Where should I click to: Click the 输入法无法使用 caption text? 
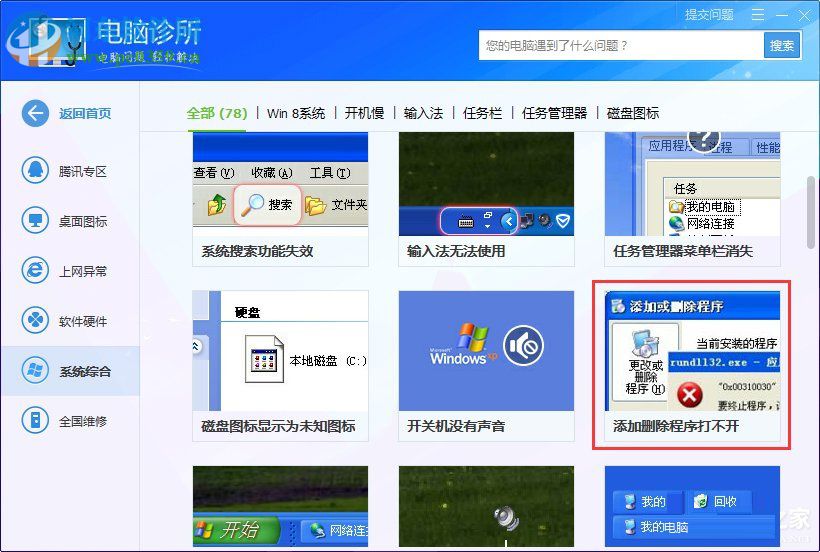click(x=456, y=251)
